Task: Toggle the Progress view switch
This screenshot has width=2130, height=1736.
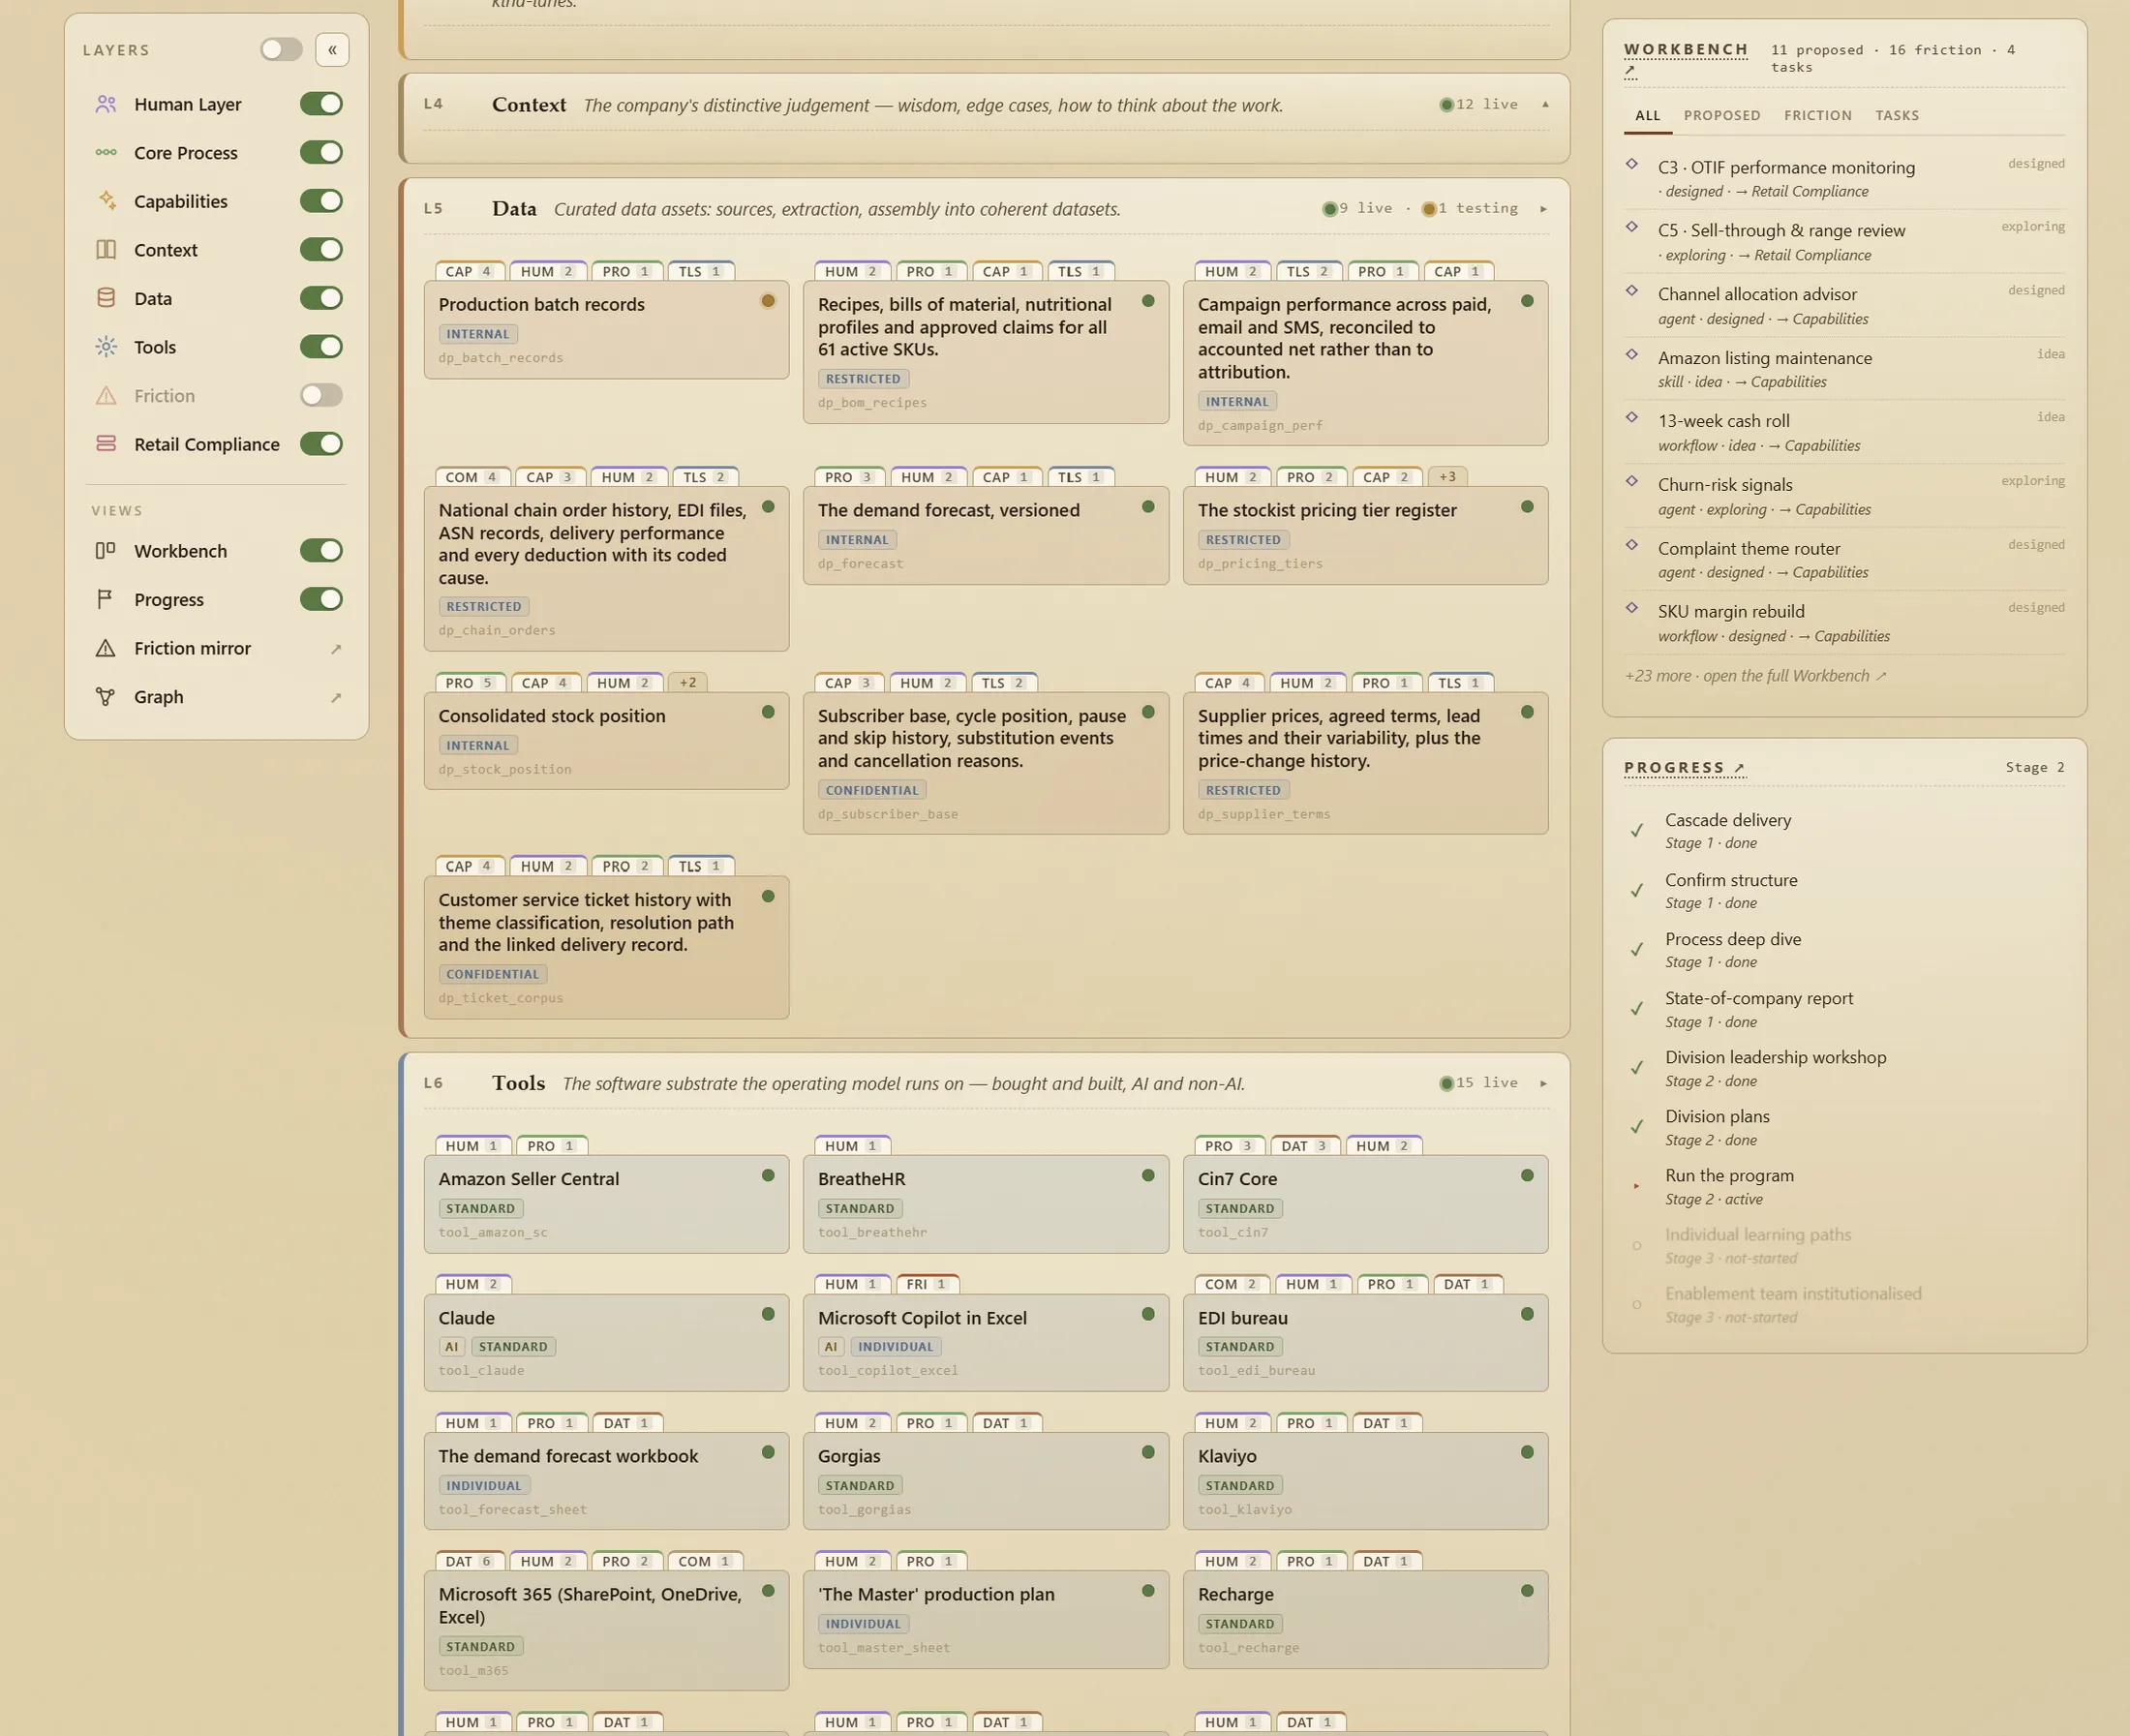Action: point(321,600)
